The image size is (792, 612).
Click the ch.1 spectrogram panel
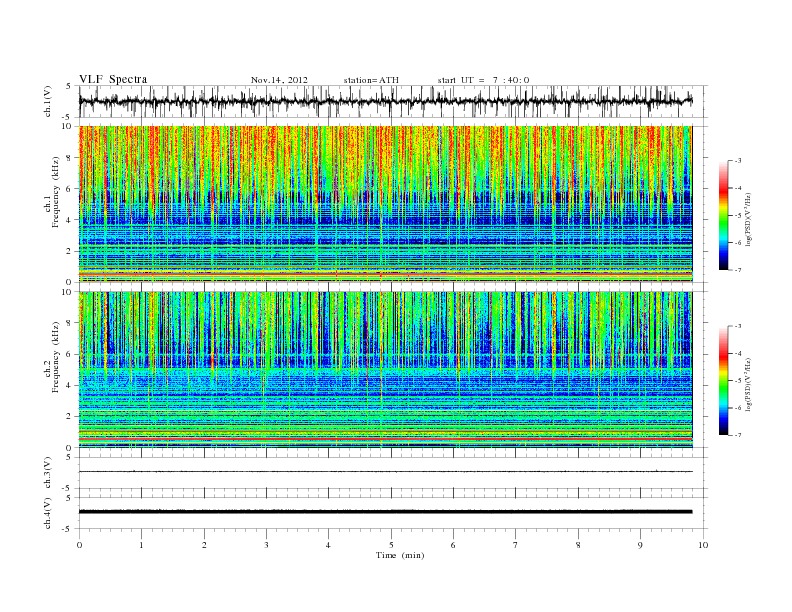click(x=385, y=204)
